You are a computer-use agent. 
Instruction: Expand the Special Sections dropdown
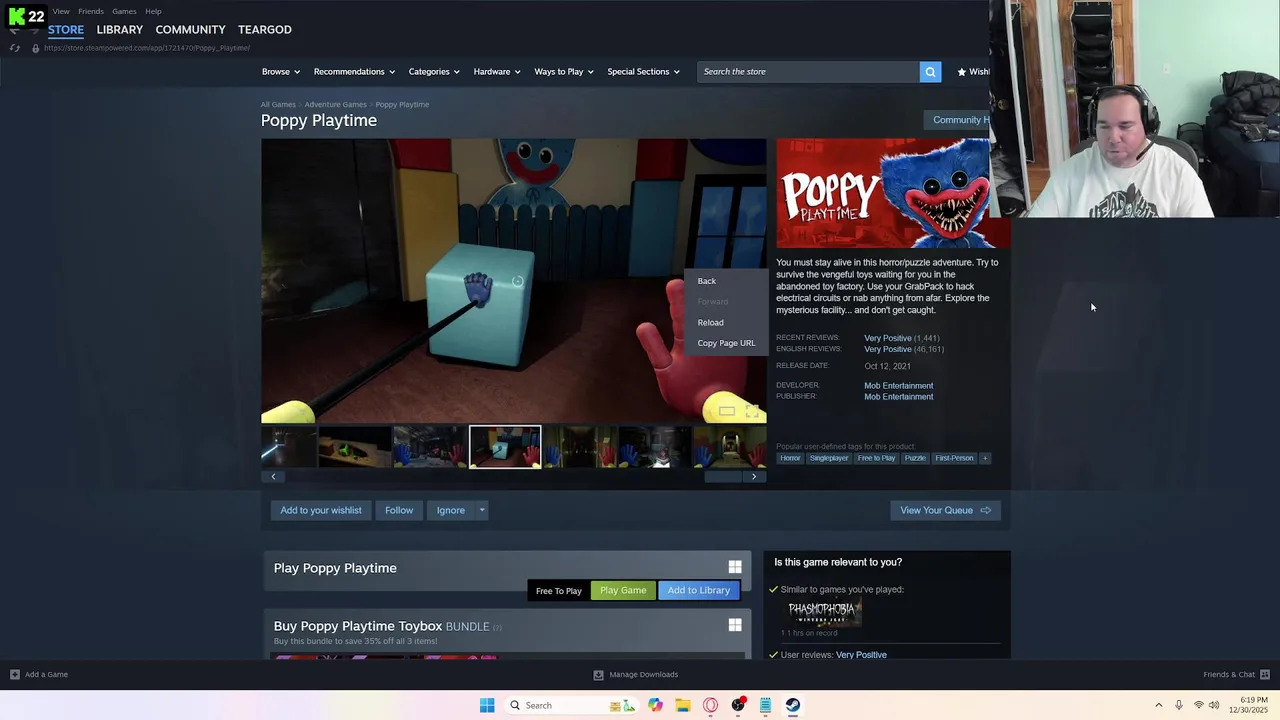click(643, 72)
